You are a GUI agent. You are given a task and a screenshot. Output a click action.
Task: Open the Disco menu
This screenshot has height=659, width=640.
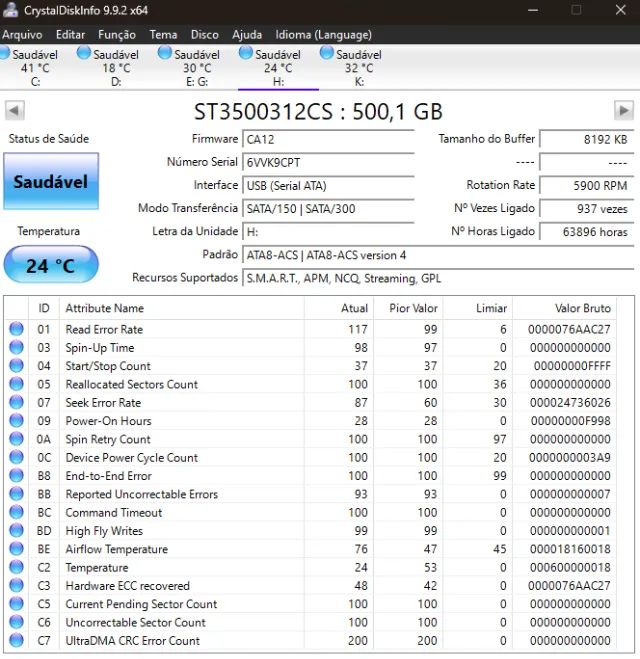[204, 34]
